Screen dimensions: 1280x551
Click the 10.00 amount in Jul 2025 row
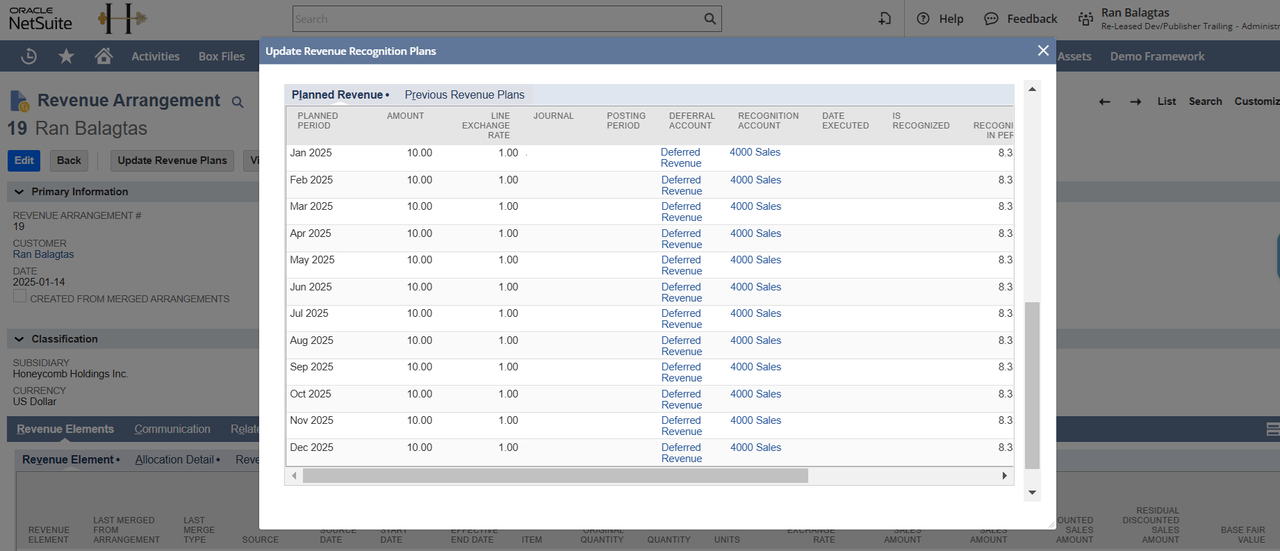tap(419, 313)
